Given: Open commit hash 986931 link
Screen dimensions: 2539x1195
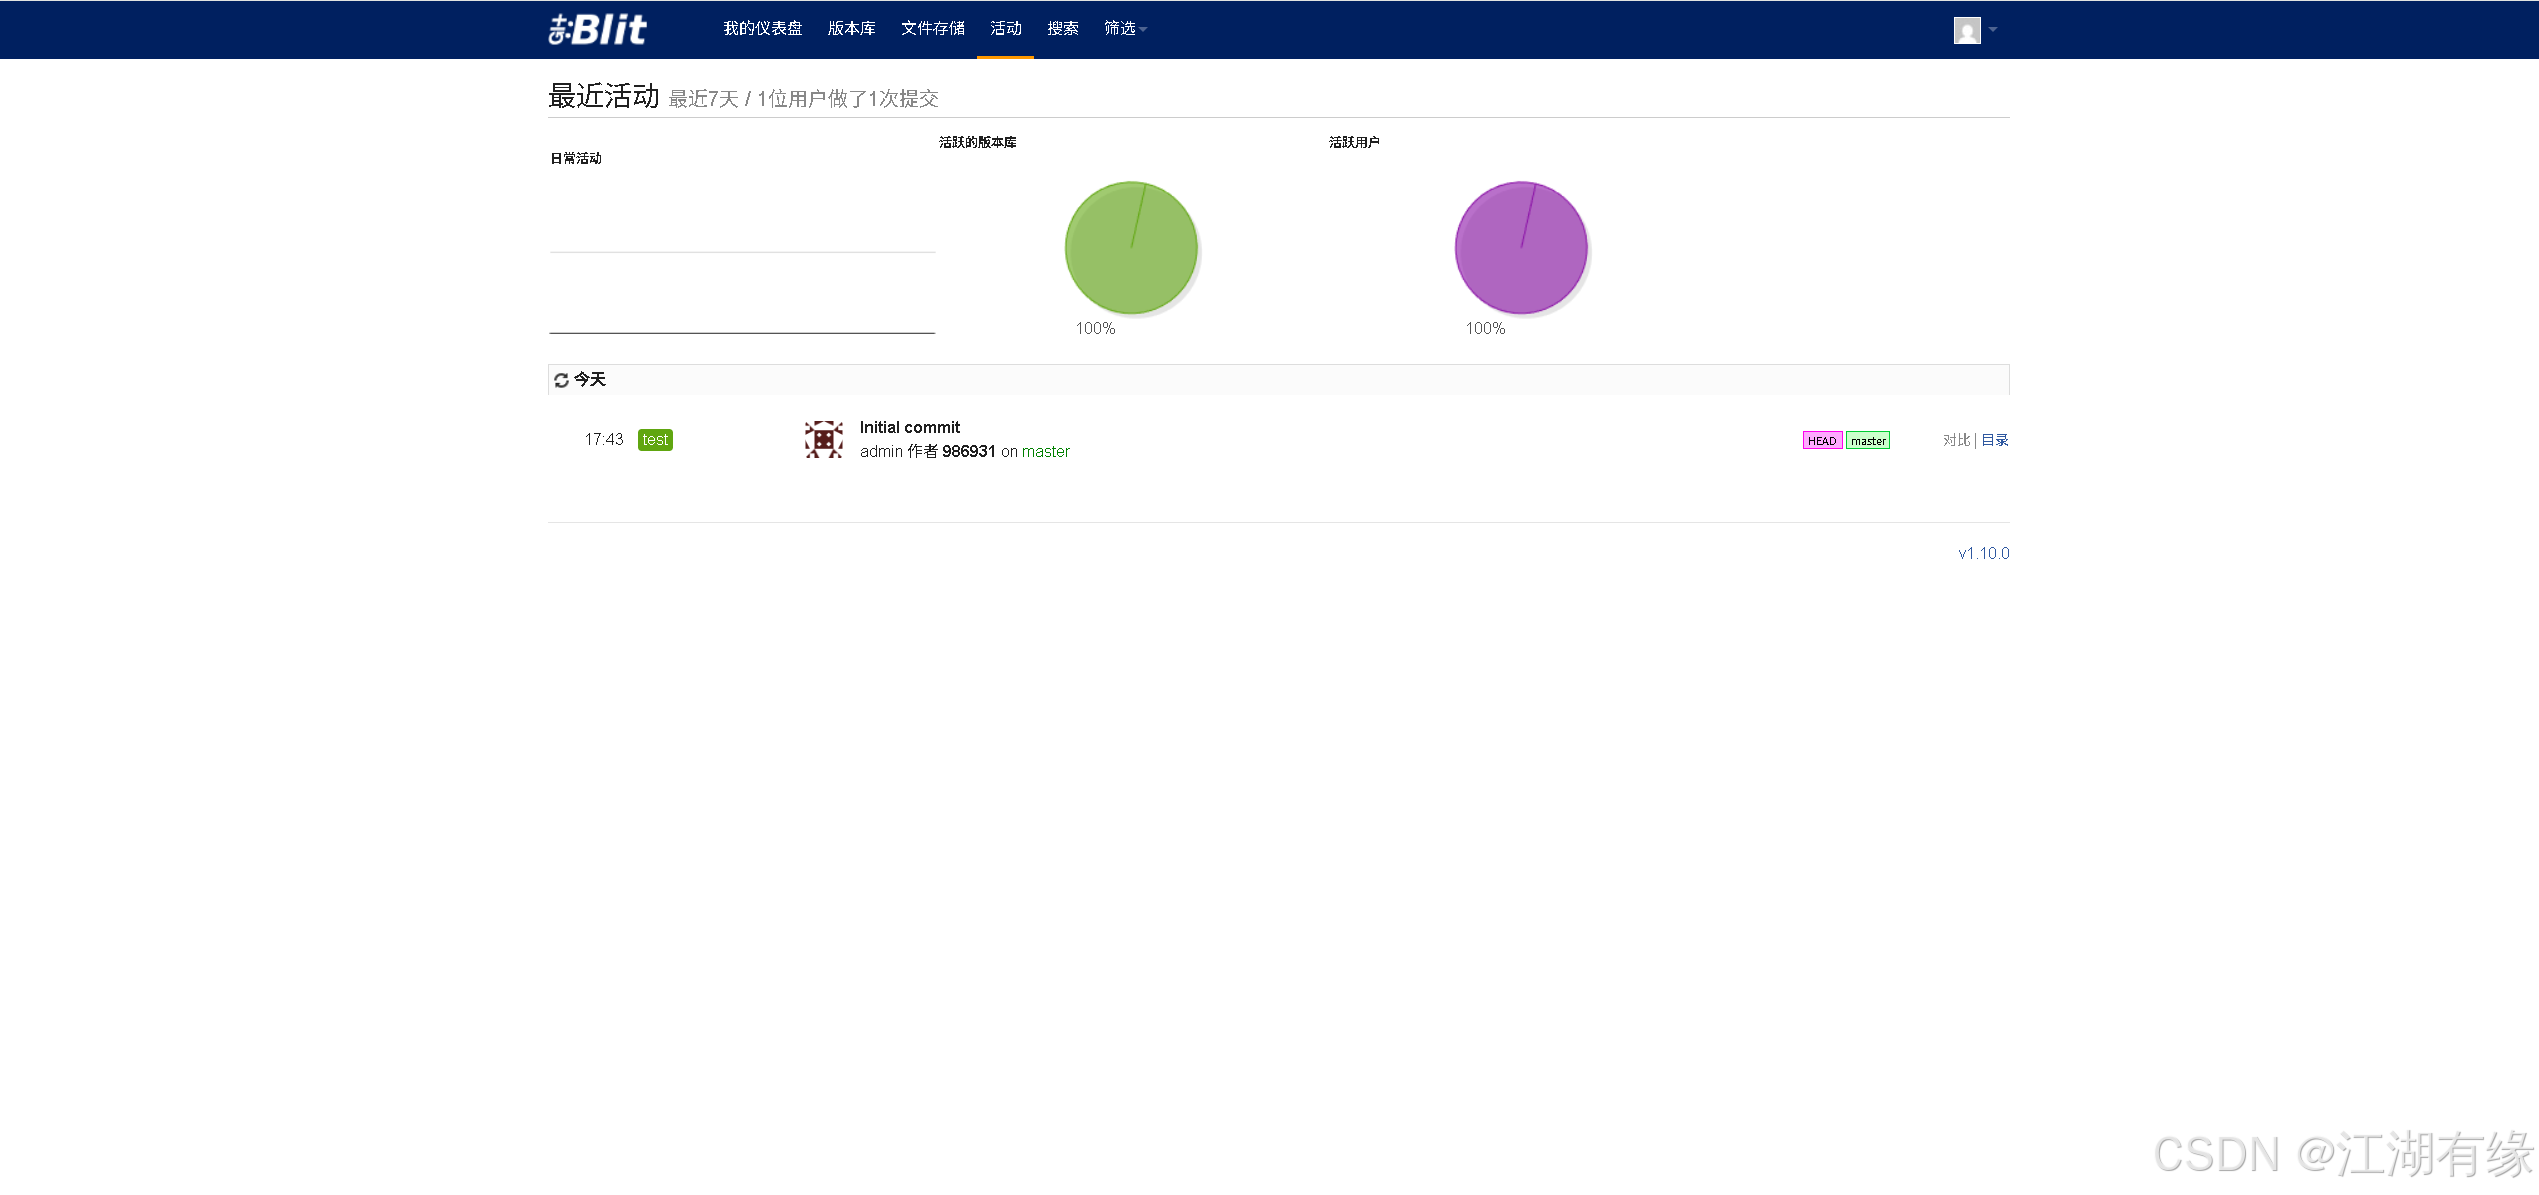Looking at the screenshot, I should 968,452.
